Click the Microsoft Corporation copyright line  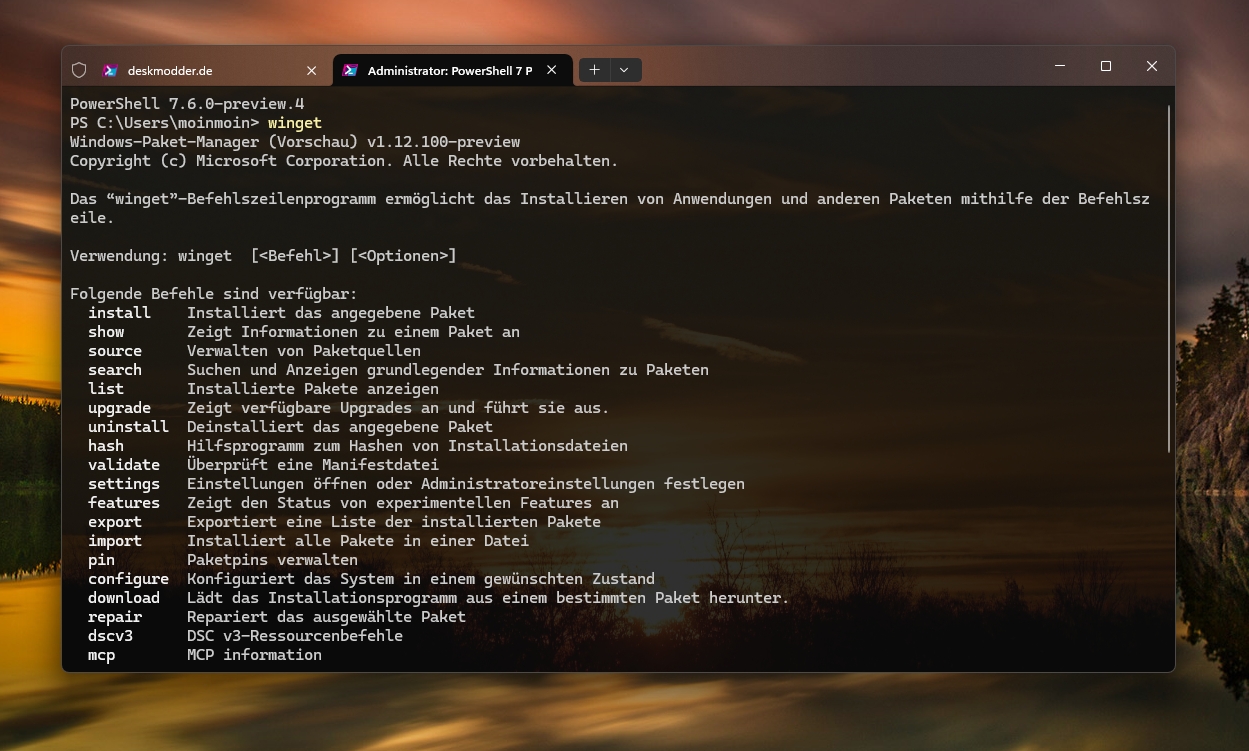click(344, 161)
